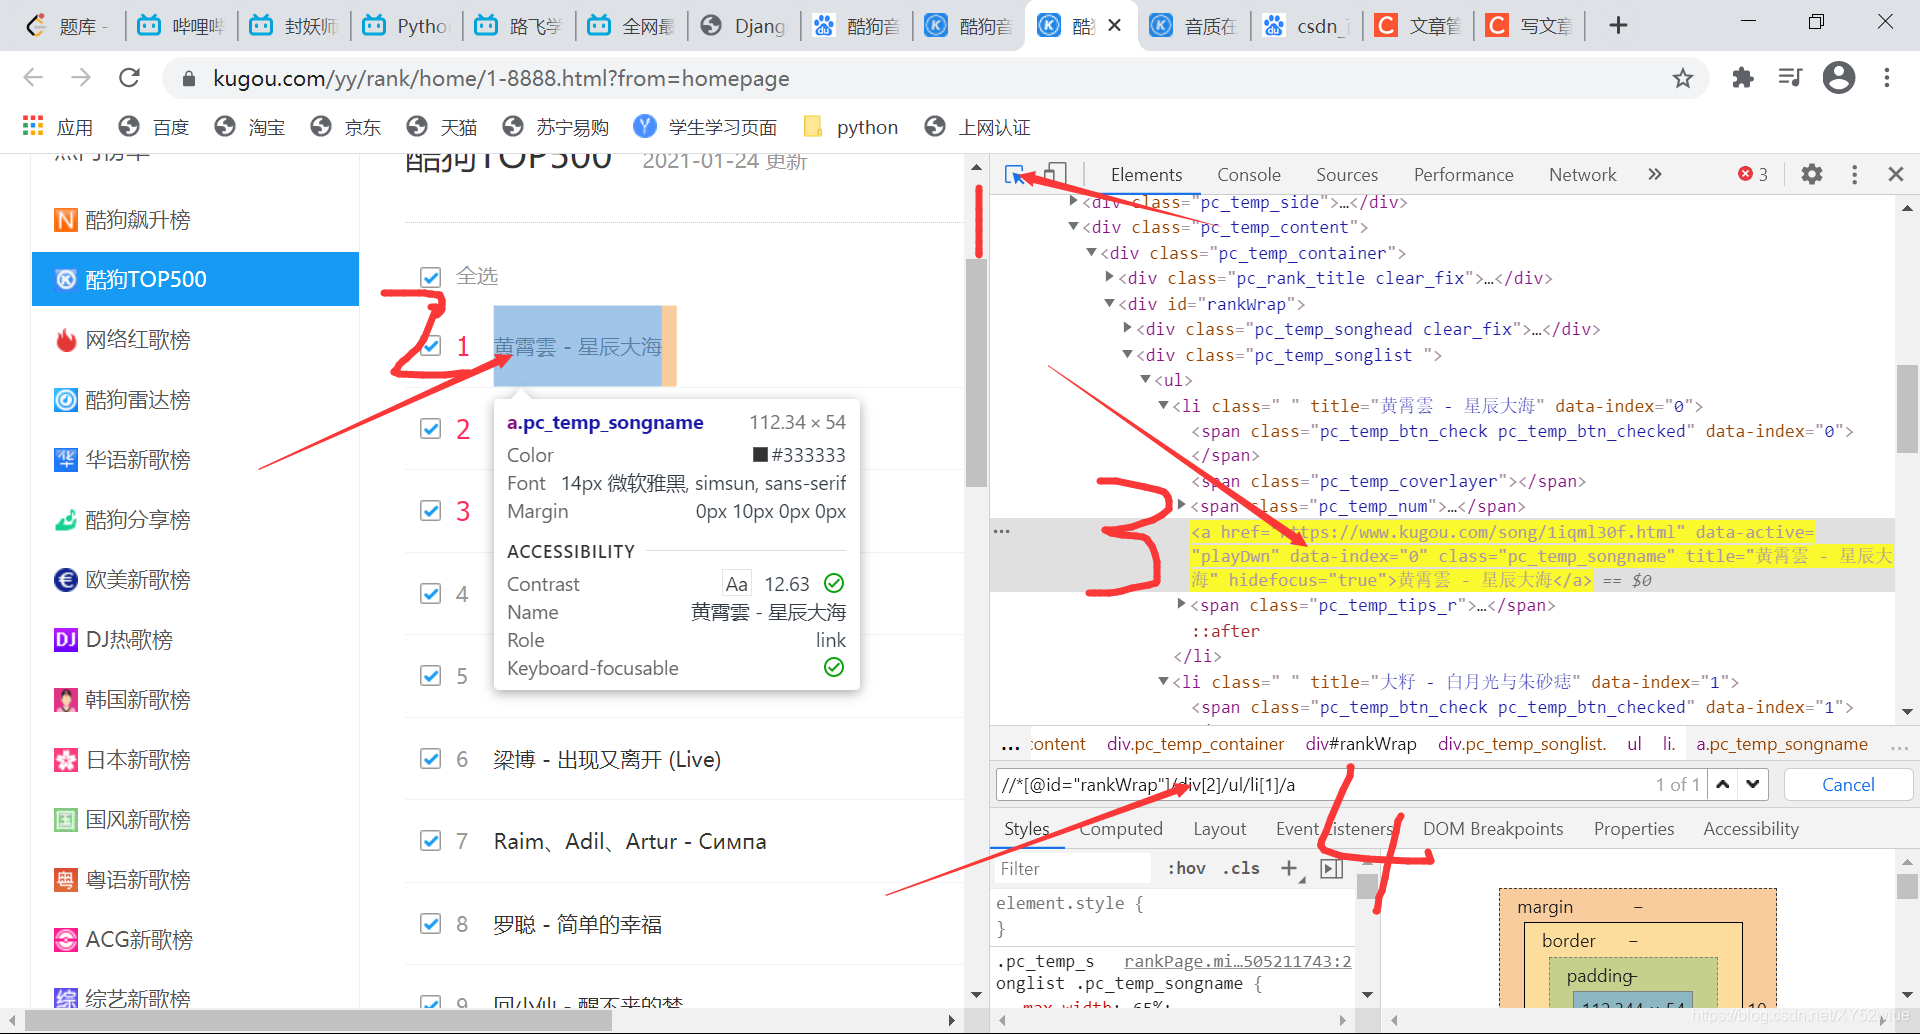
Task: Switch to Sources tab
Action: click(1347, 175)
